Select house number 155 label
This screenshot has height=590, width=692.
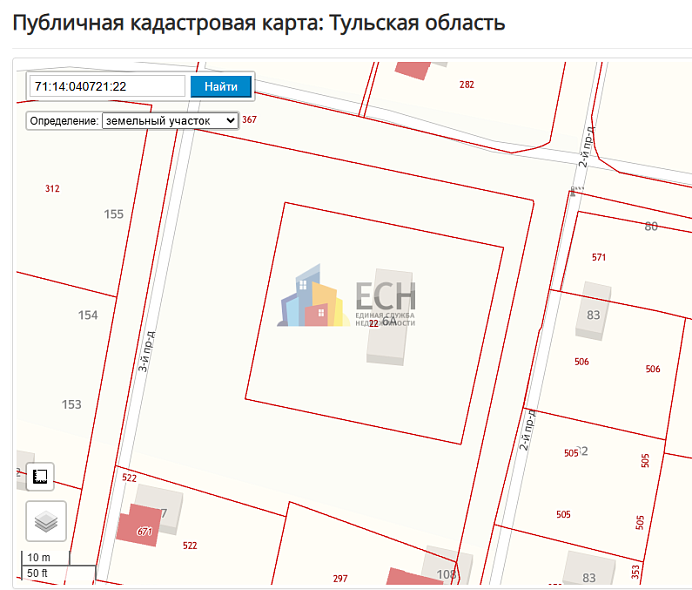click(x=114, y=214)
